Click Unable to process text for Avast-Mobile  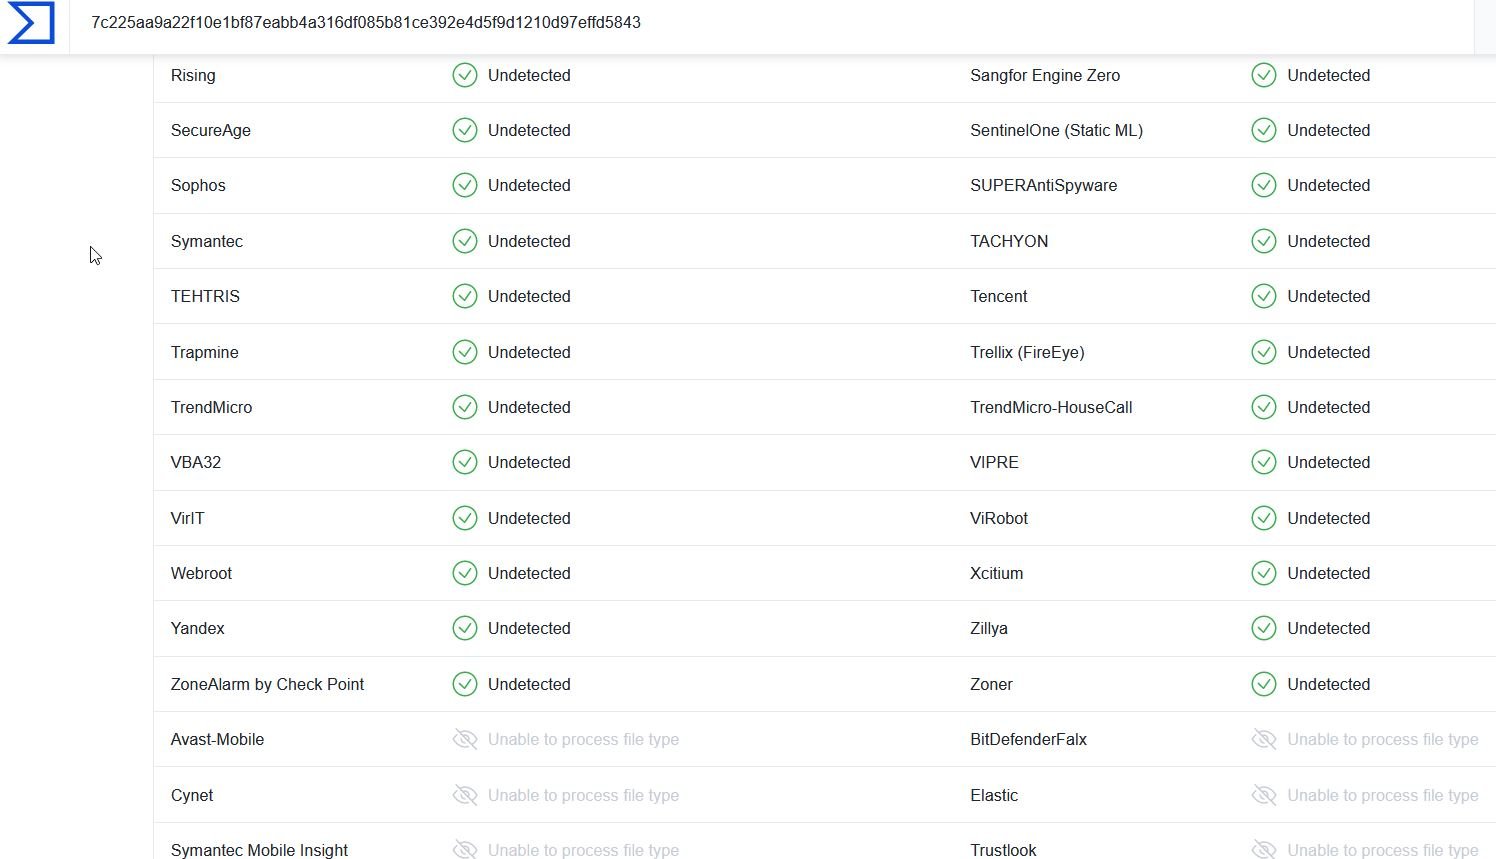tap(583, 739)
